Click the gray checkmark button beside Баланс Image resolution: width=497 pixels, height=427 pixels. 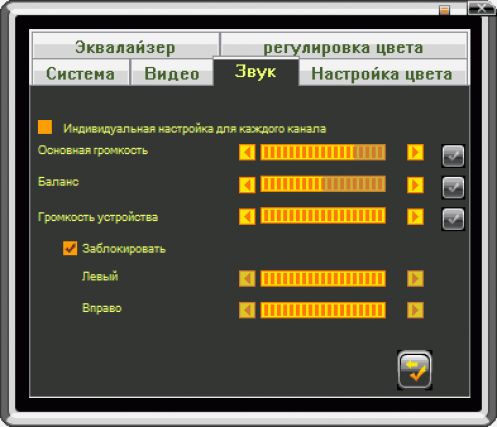[x=453, y=188]
